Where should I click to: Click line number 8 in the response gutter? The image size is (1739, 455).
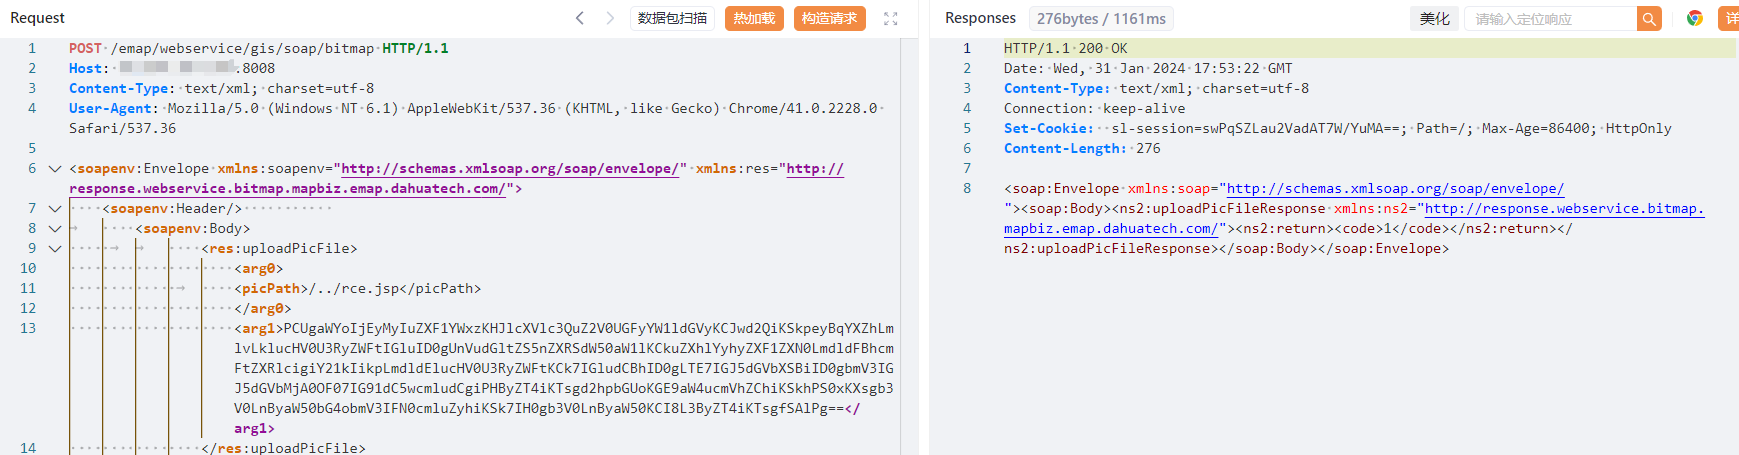coord(967,188)
